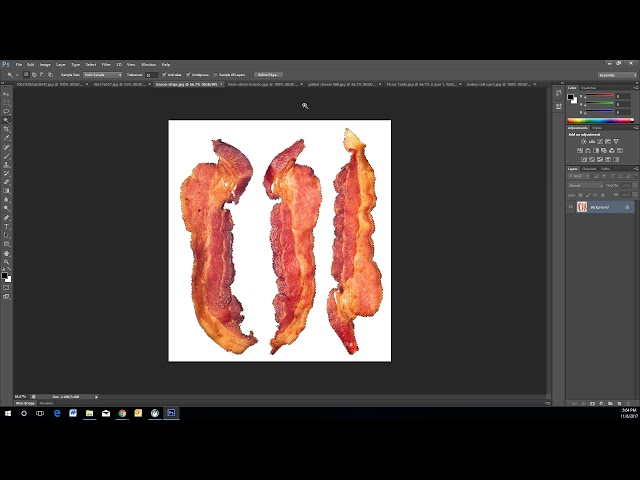Toggle Quick Mask mode in toolbox
Viewport: 640px width, 480px height.
(x=6, y=288)
